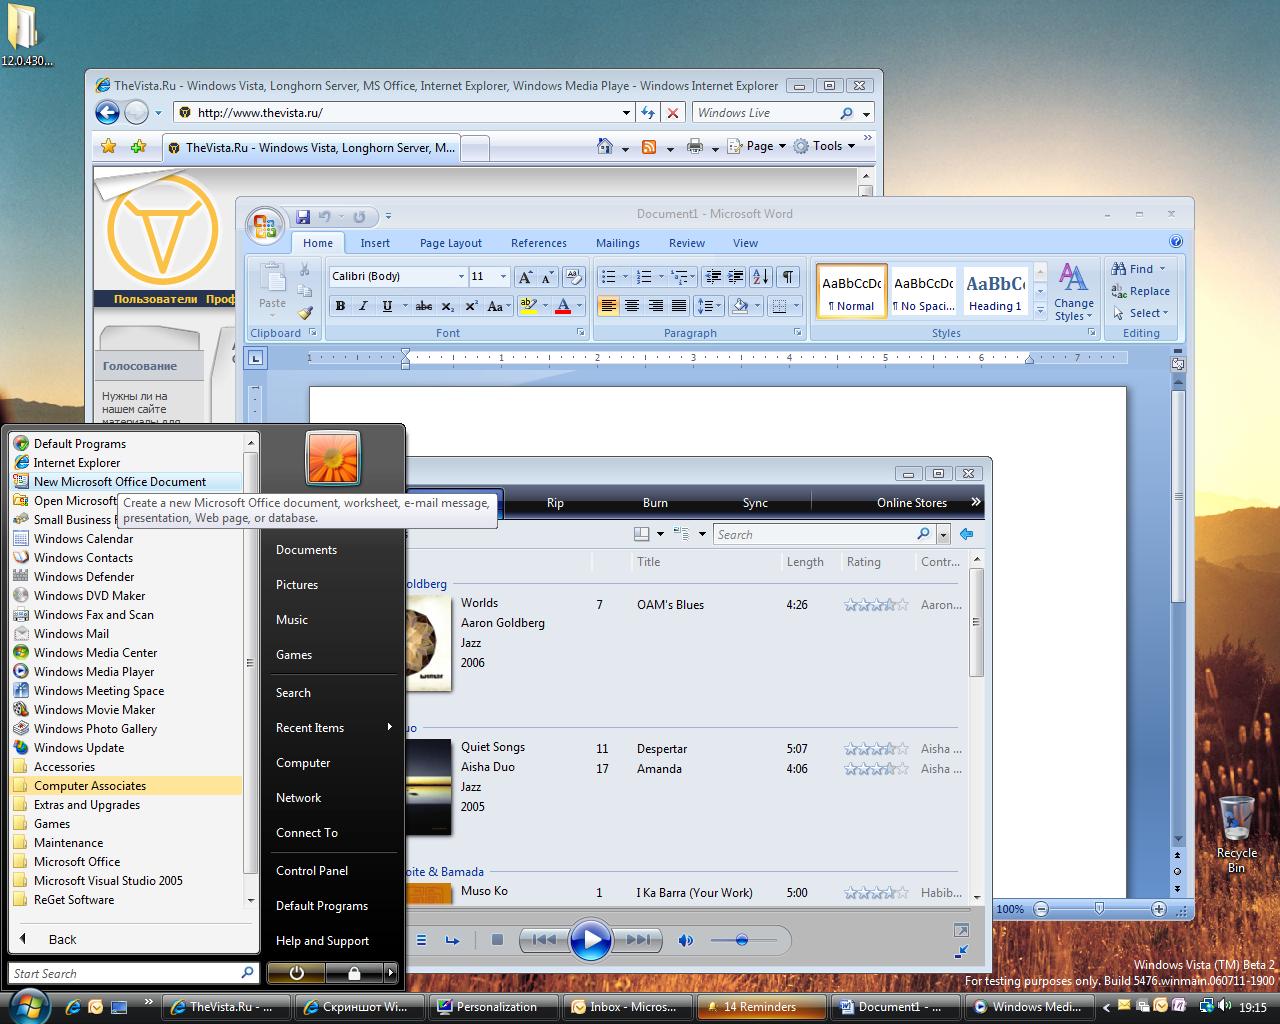This screenshot has width=1280, height=1024.
Task: Decrease the paragraph indent
Action: [712, 277]
